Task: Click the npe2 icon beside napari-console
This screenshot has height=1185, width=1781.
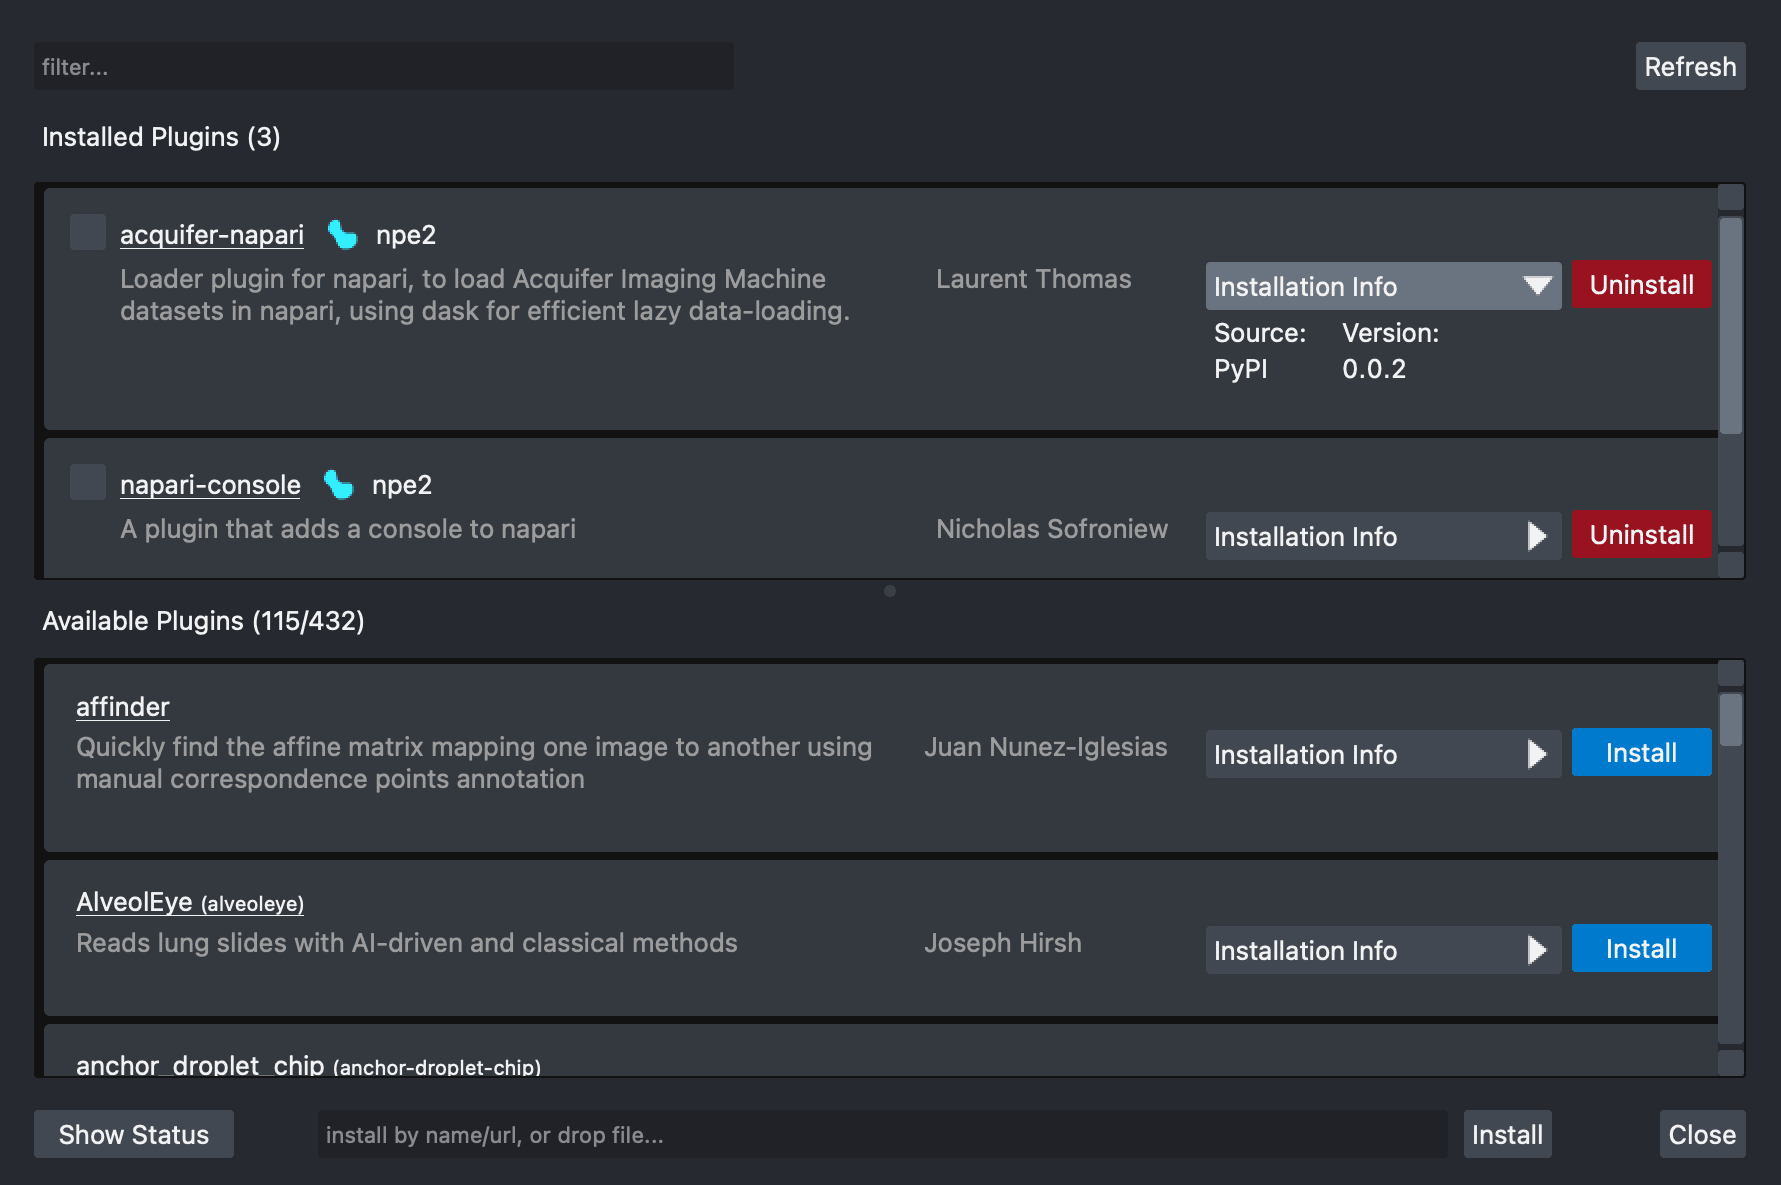Action: pos(340,484)
